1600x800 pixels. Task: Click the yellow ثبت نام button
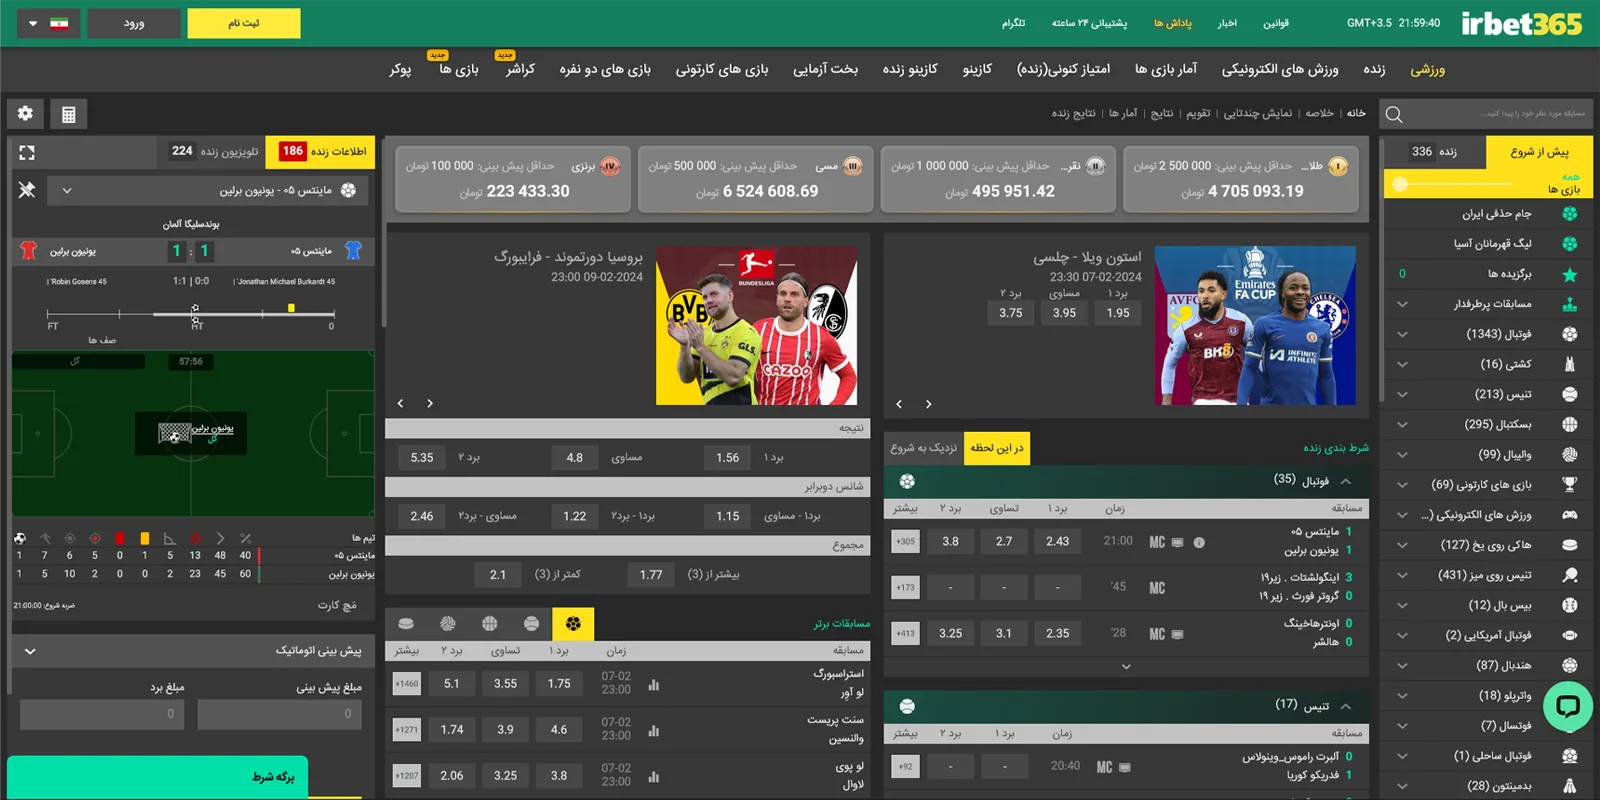pyautogui.click(x=244, y=23)
